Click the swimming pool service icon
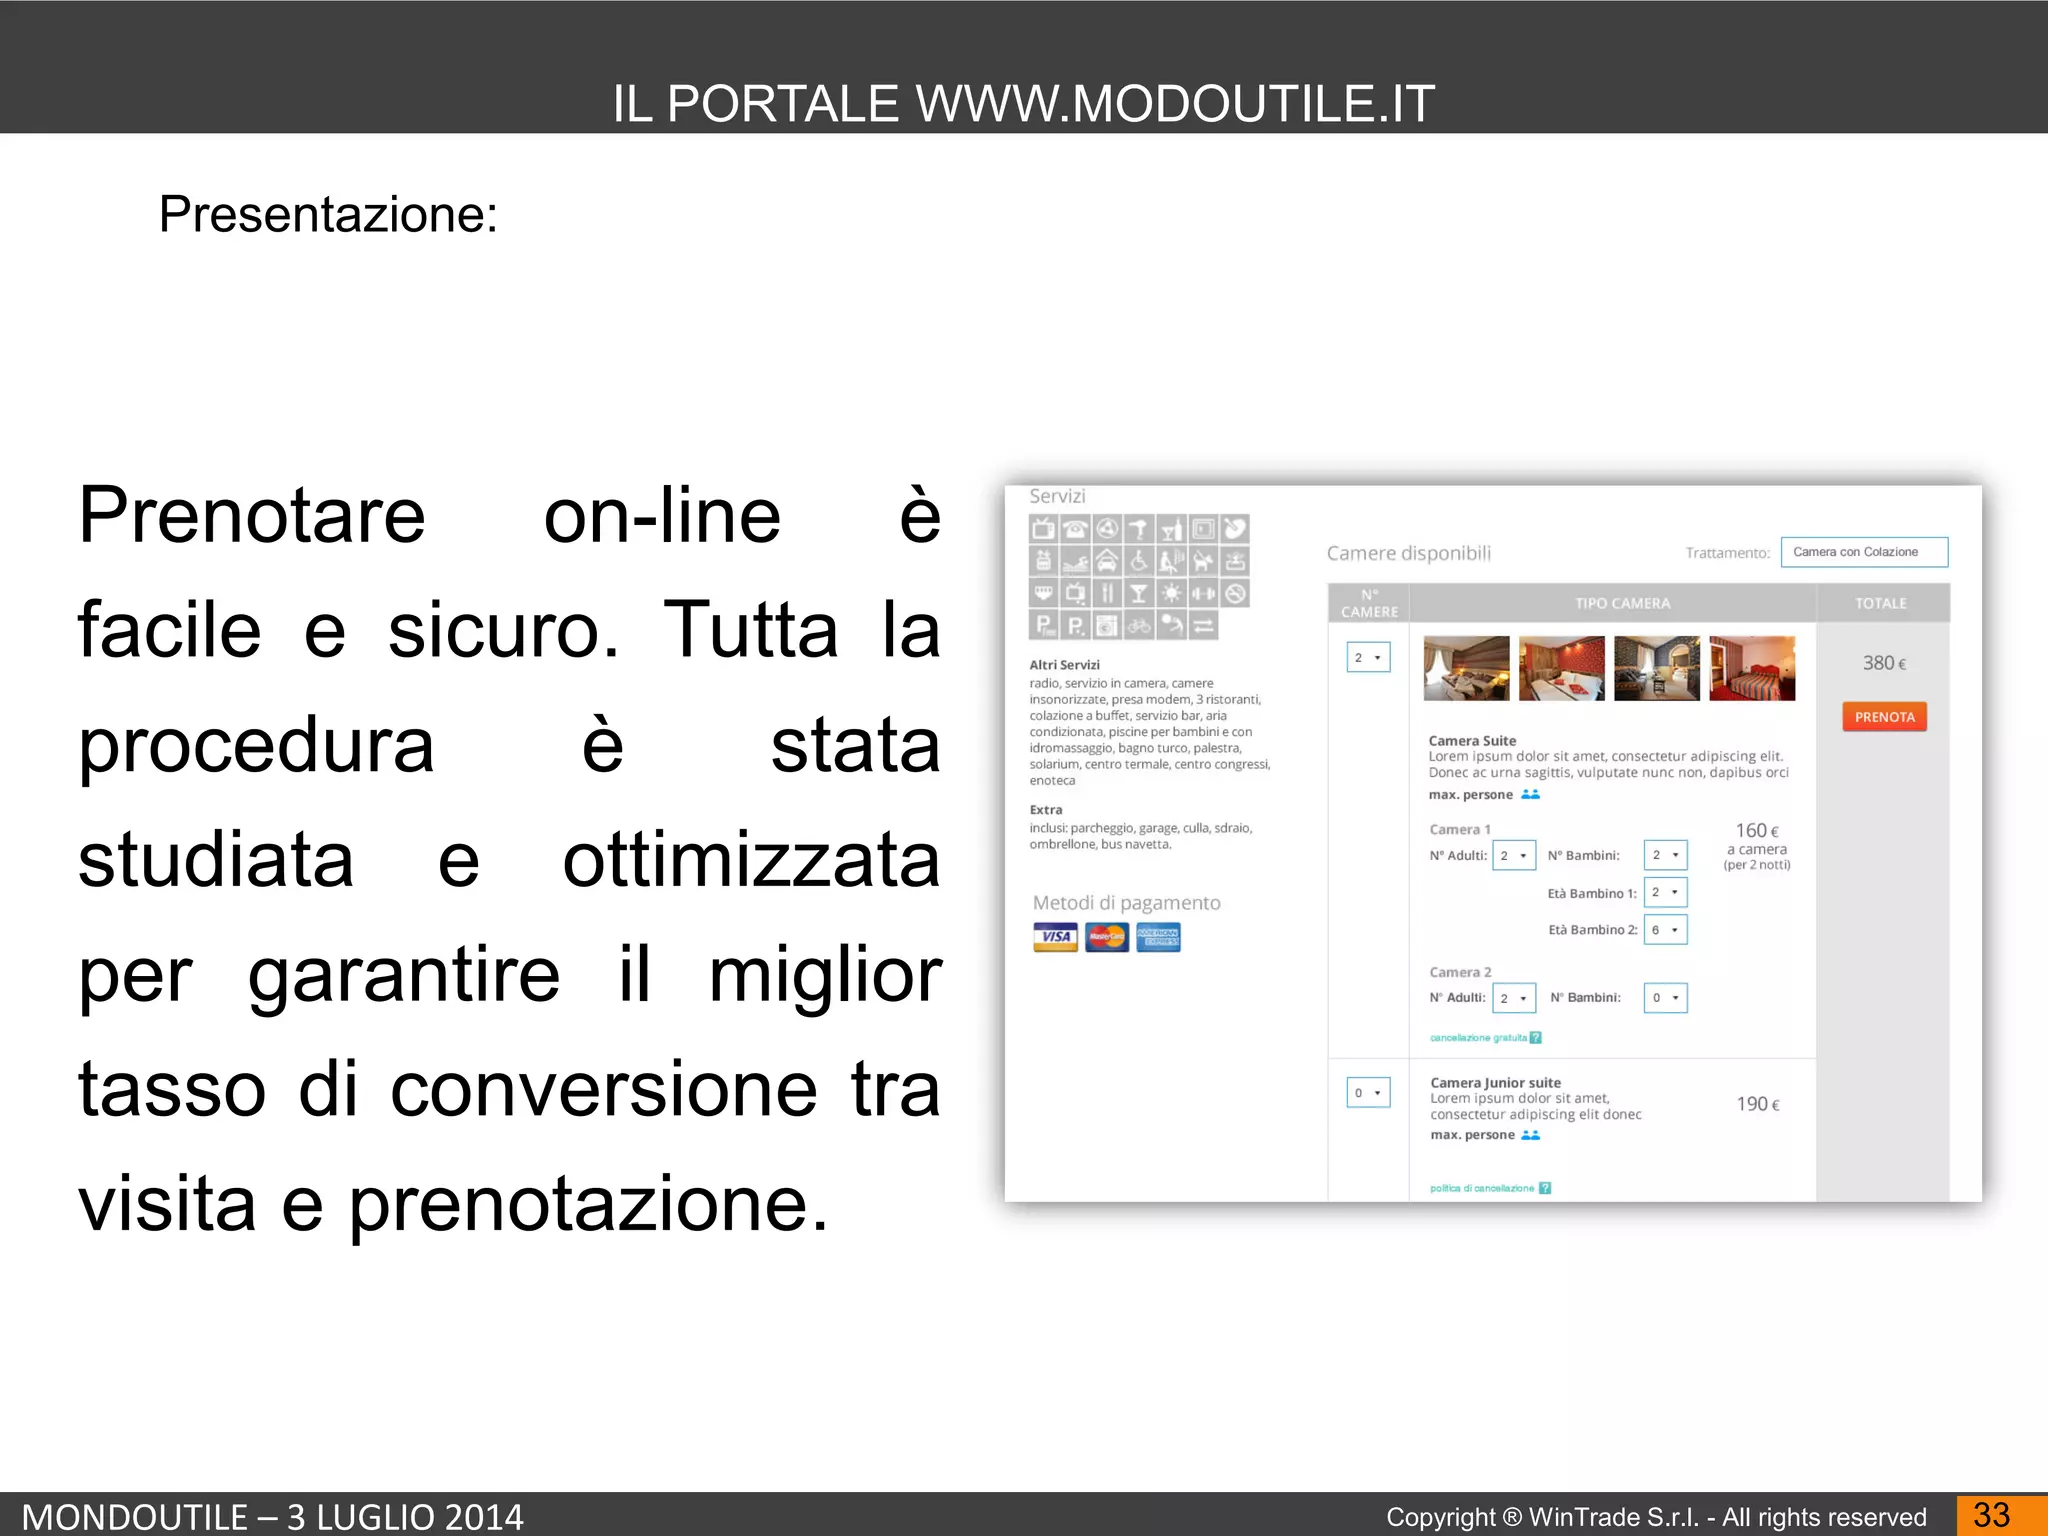 click(x=1075, y=561)
